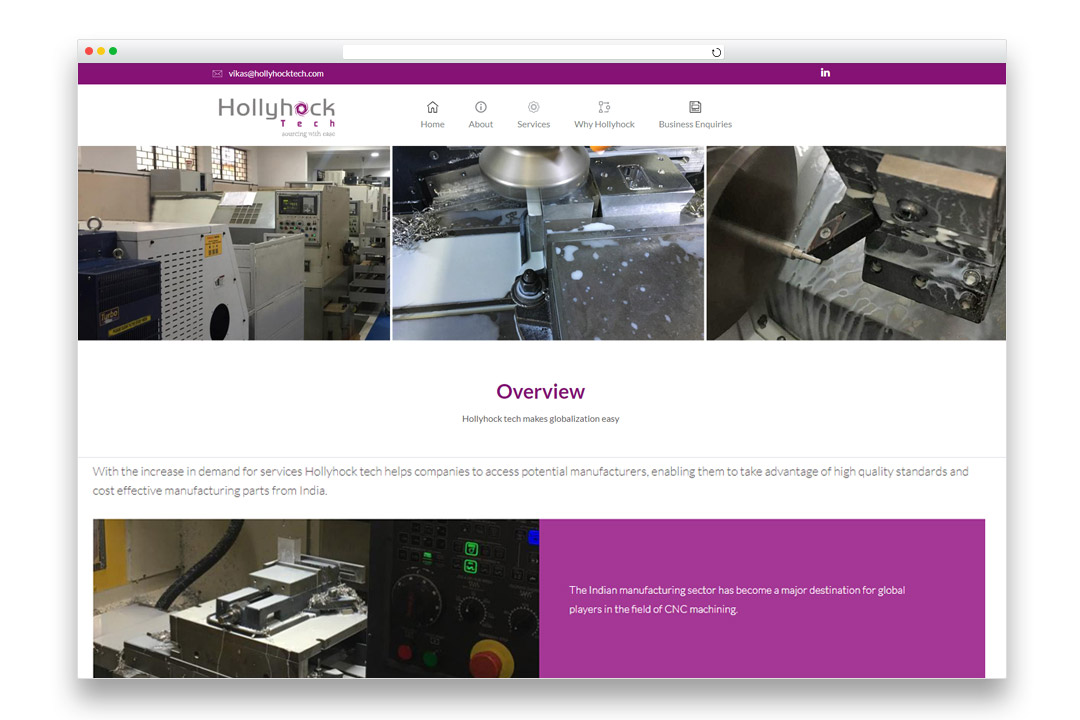Click the 'sourcing with ease' tagline

pyautogui.click(x=308, y=134)
